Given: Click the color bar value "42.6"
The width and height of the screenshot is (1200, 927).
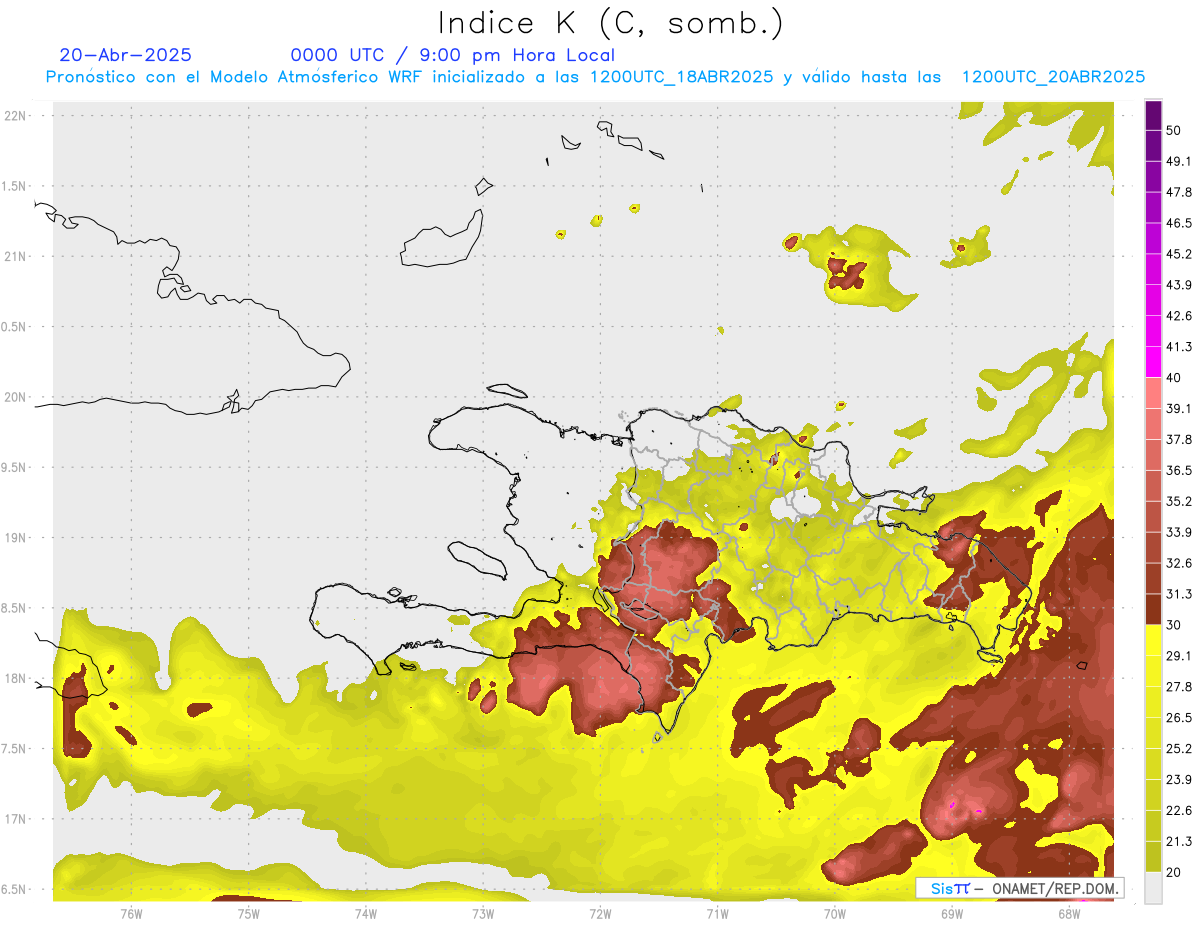Looking at the screenshot, I should click(x=1179, y=316).
